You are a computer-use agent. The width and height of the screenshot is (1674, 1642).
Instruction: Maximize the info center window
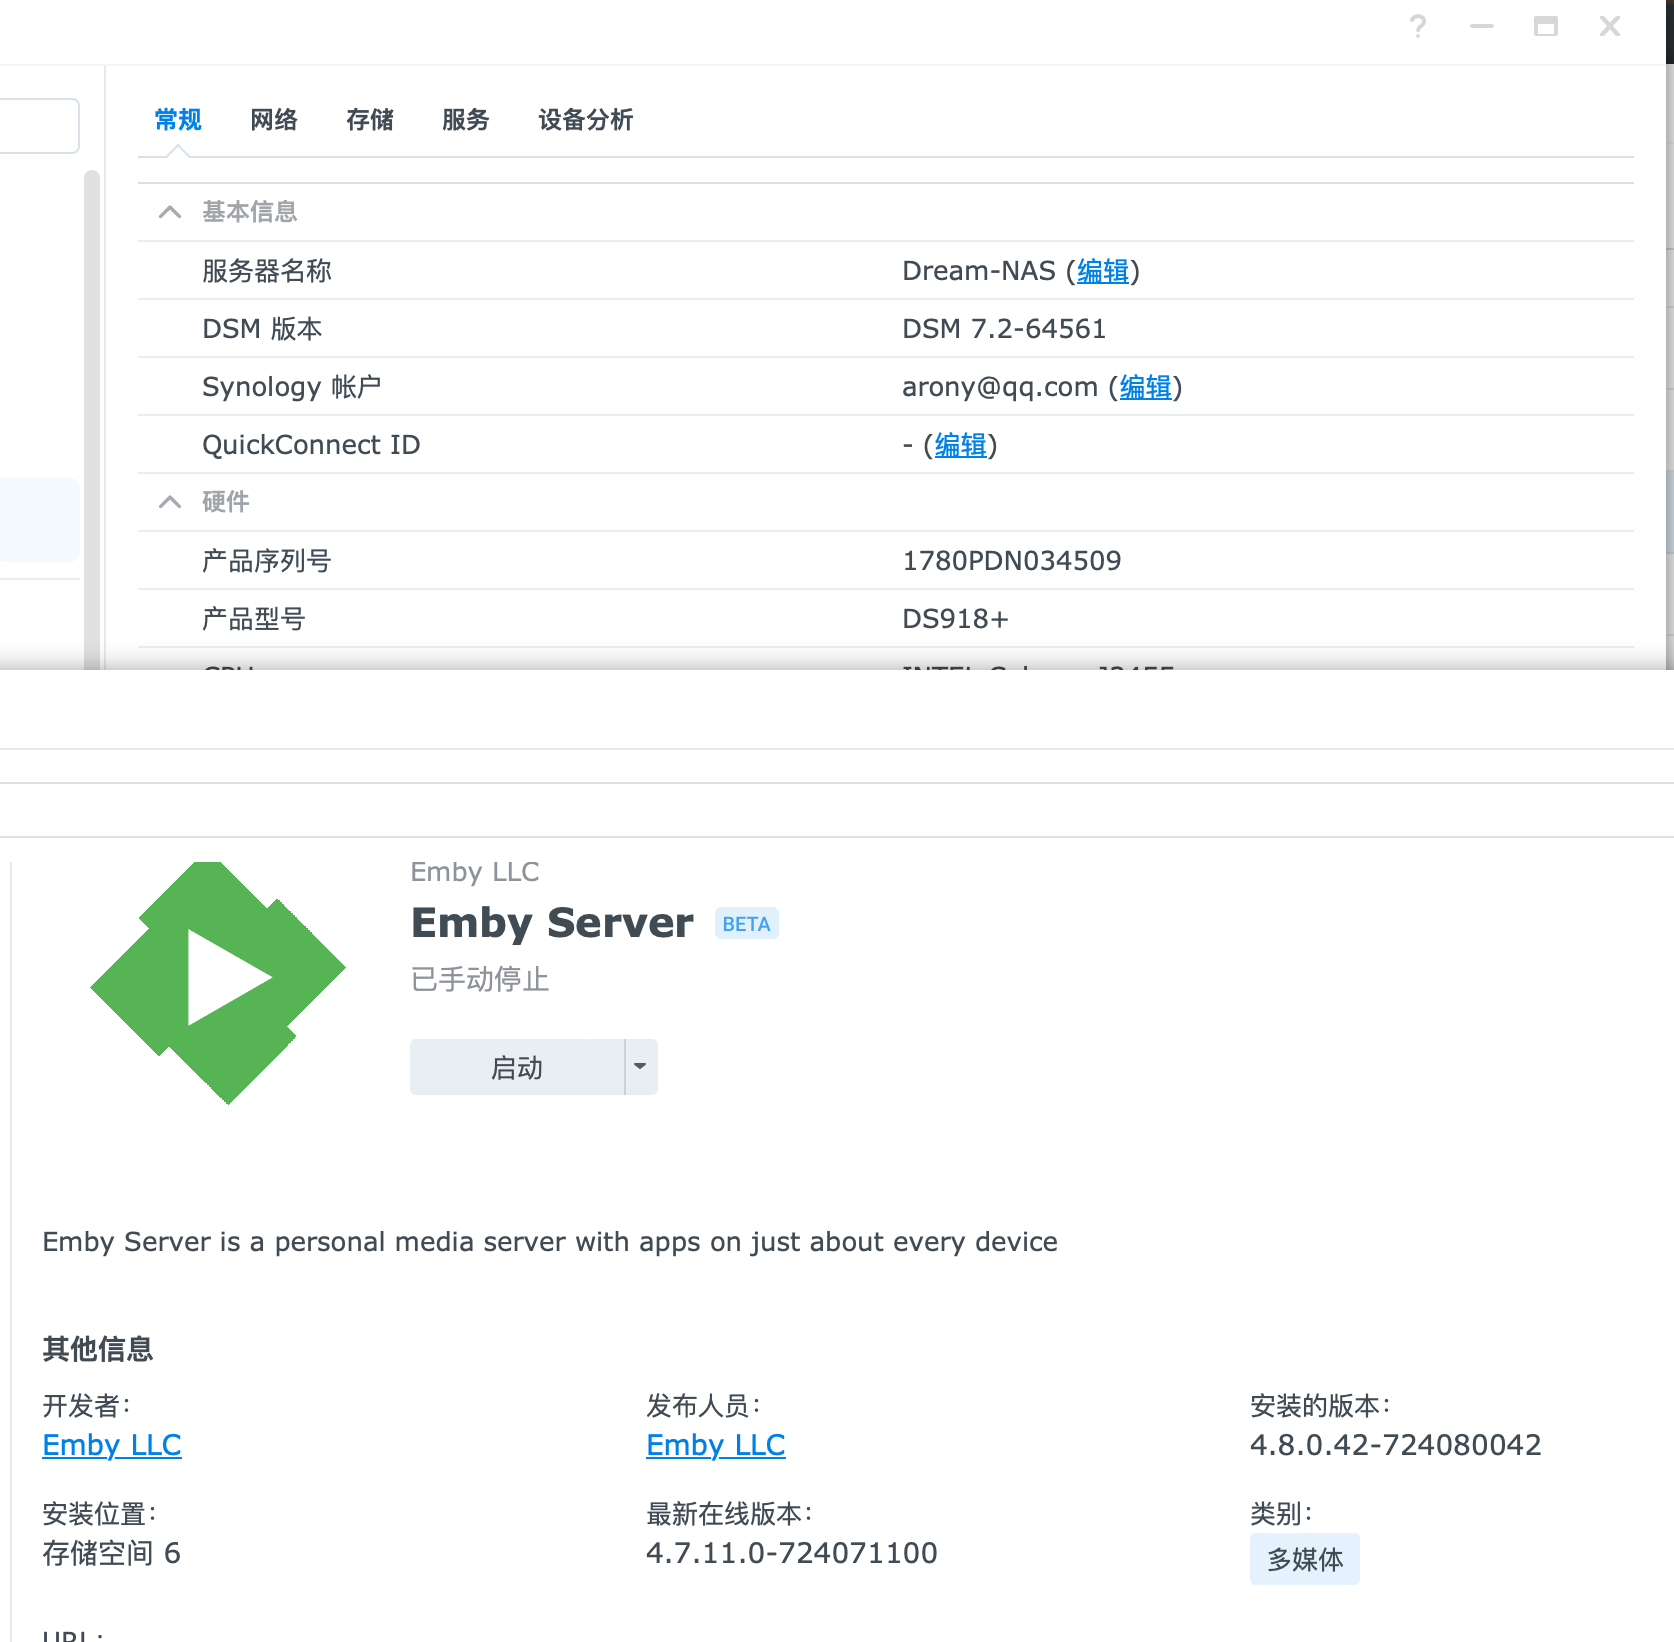pos(1546,27)
